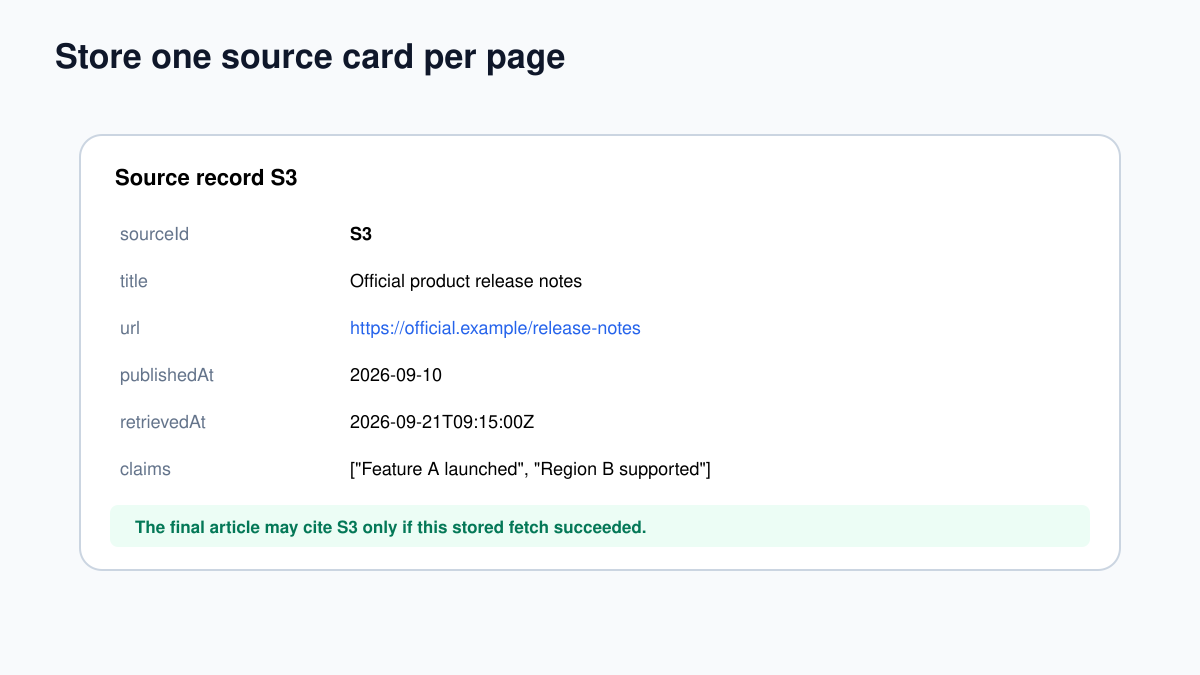Click the "claims" field label
This screenshot has width=1200, height=675.
pyautogui.click(x=145, y=469)
